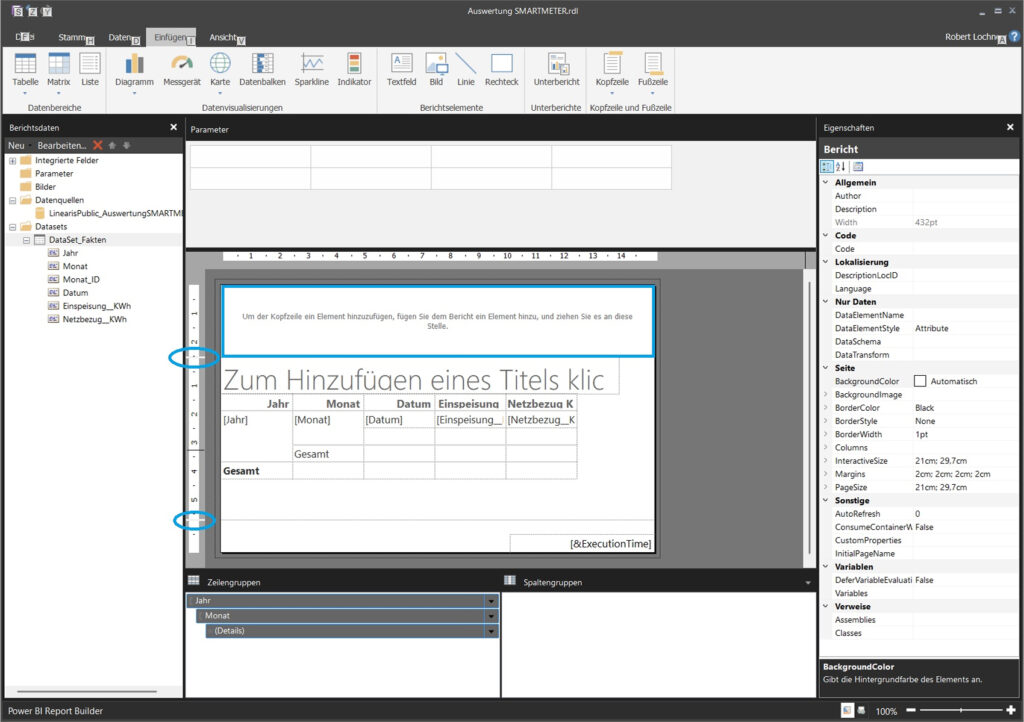The width and height of the screenshot is (1024, 722).
Task: Open the Daten ribbon tab
Action: pos(120,37)
